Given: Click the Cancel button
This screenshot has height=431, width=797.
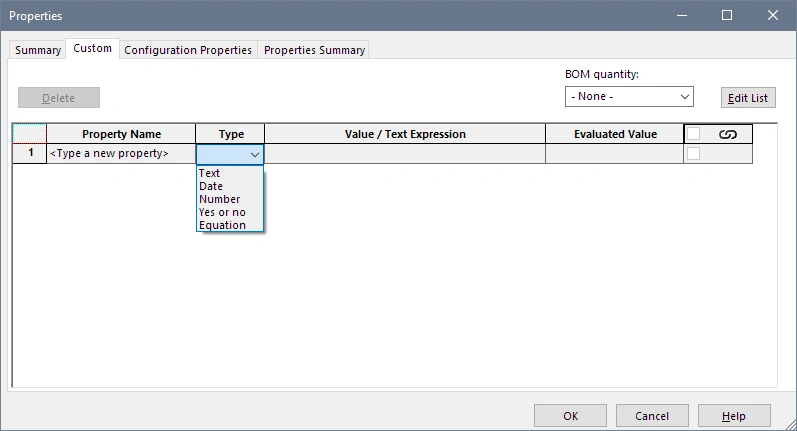Looking at the screenshot, I should pos(651,416).
